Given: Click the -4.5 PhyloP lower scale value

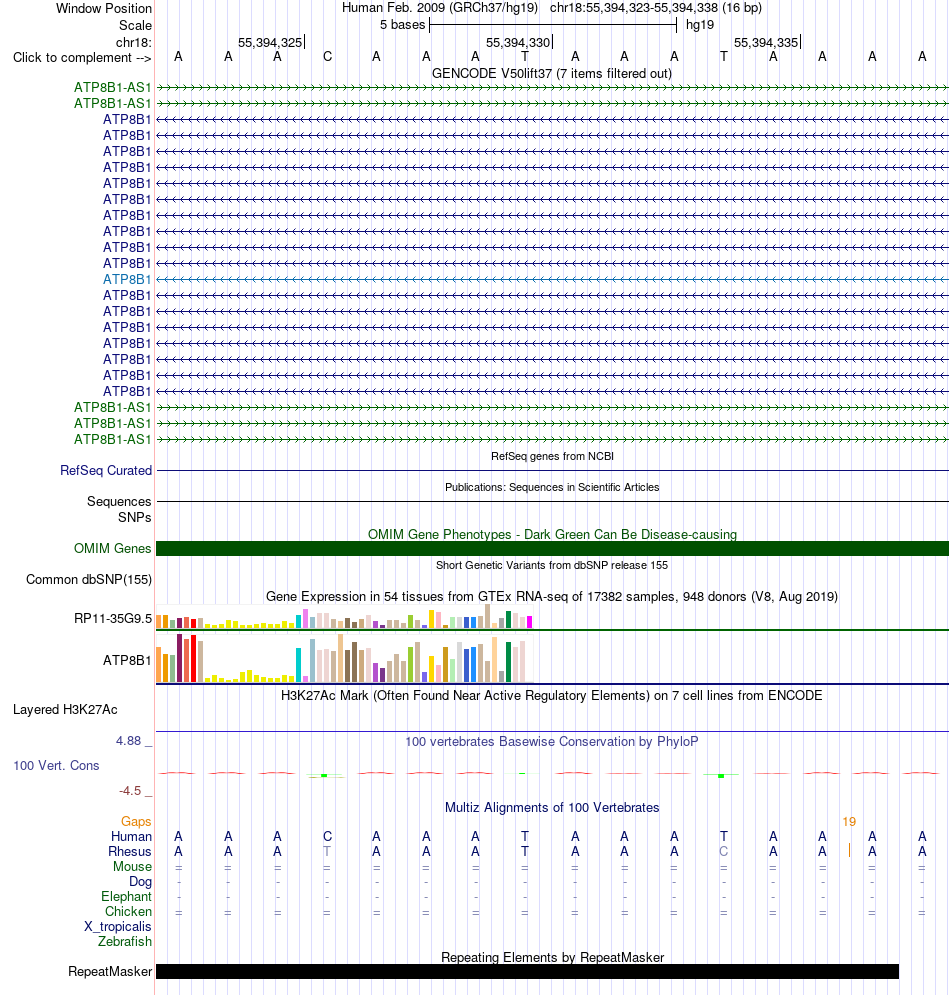Looking at the screenshot, I should pyautogui.click(x=130, y=791).
